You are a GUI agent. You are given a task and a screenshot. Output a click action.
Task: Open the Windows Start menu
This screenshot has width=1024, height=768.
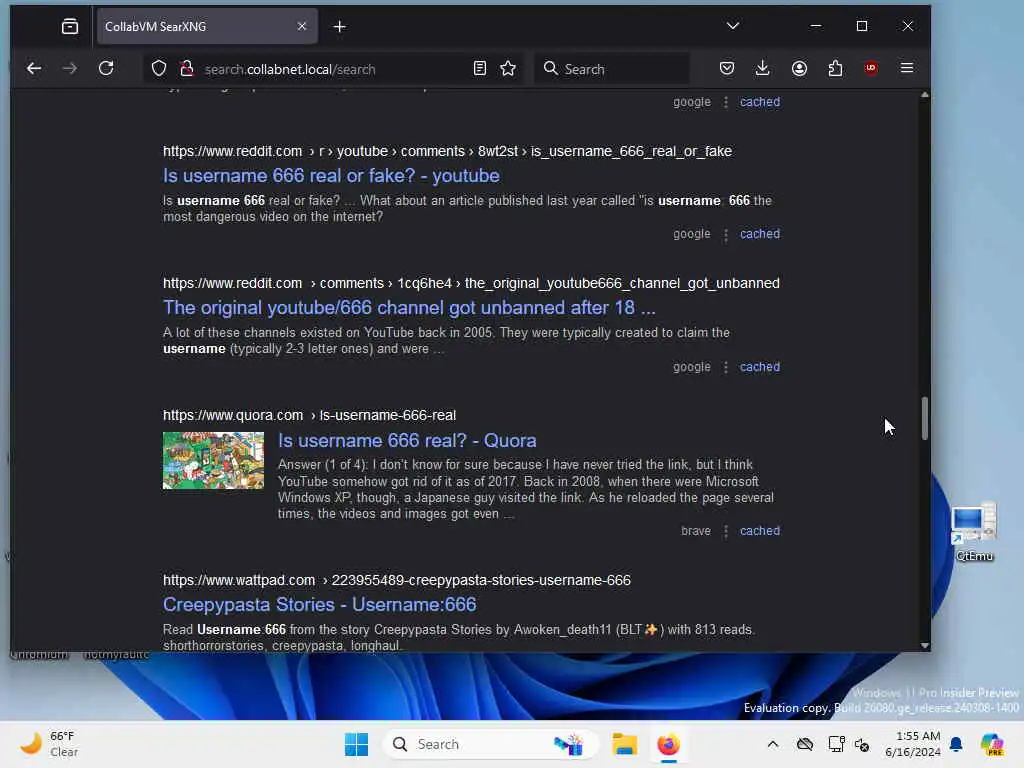click(357, 744)
